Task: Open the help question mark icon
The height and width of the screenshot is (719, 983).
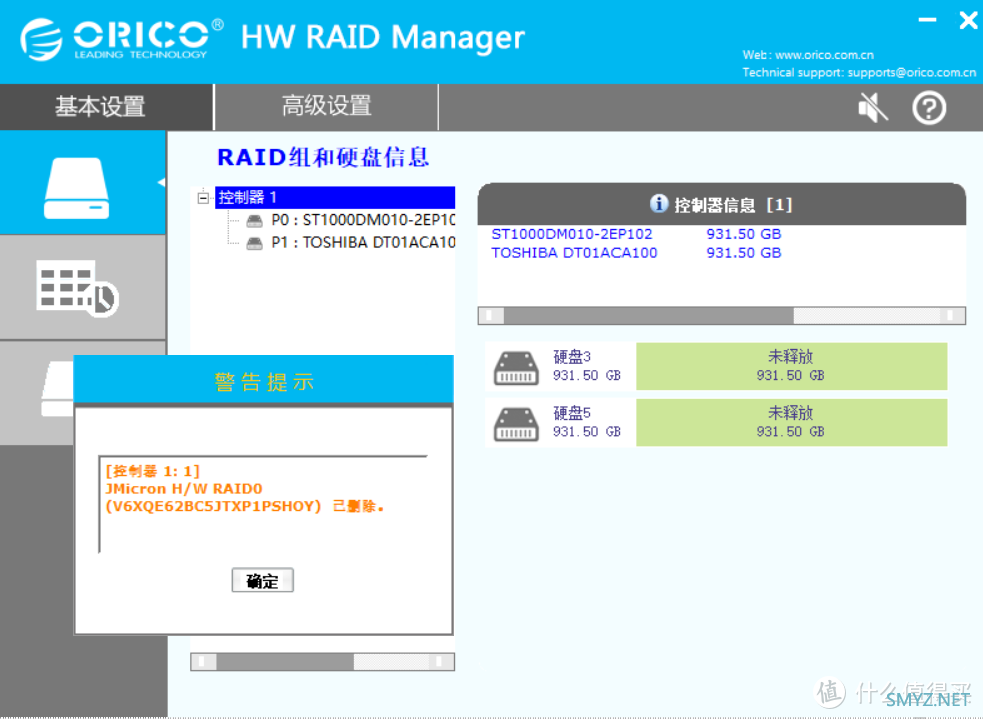Action: point(928,108)
